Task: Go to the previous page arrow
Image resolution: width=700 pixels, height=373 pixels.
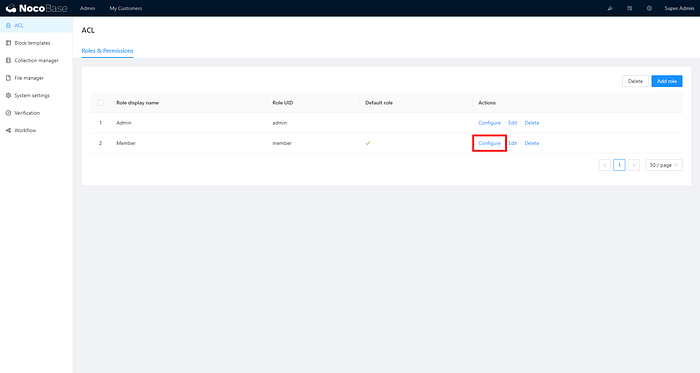Action: click(x=605, y=165)
